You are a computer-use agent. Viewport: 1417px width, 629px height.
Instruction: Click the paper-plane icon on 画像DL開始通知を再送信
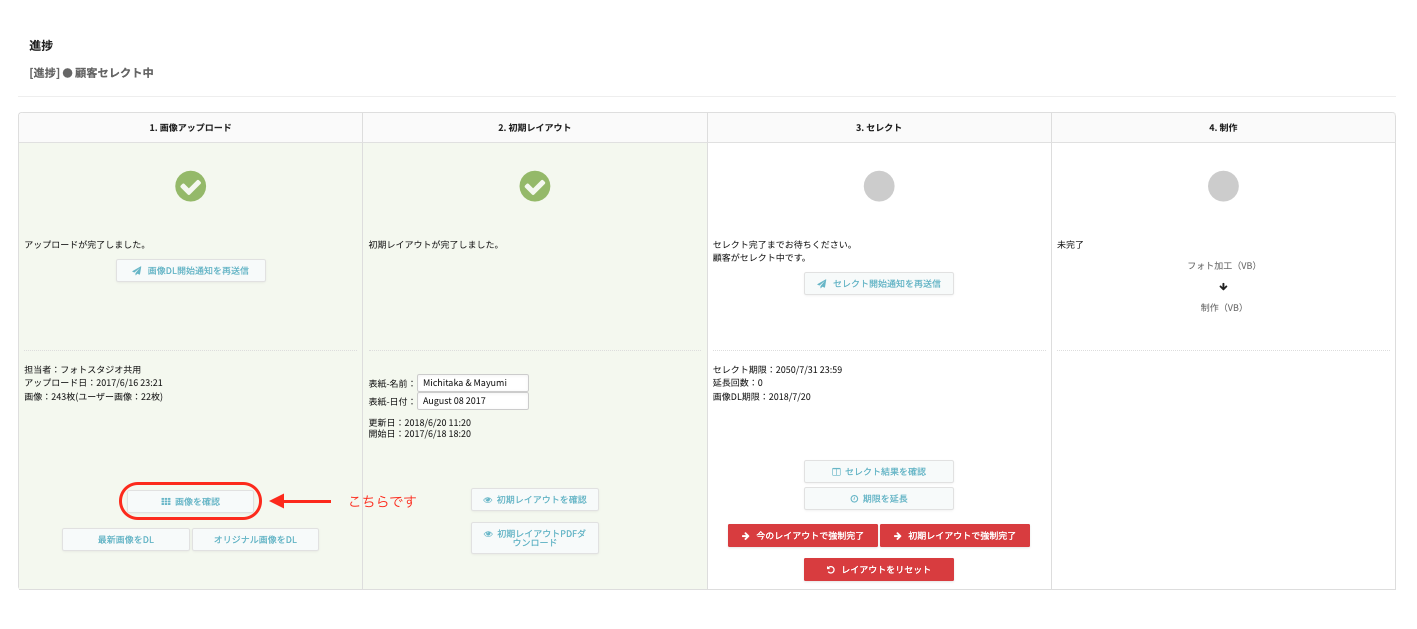[x=137, y=270]
